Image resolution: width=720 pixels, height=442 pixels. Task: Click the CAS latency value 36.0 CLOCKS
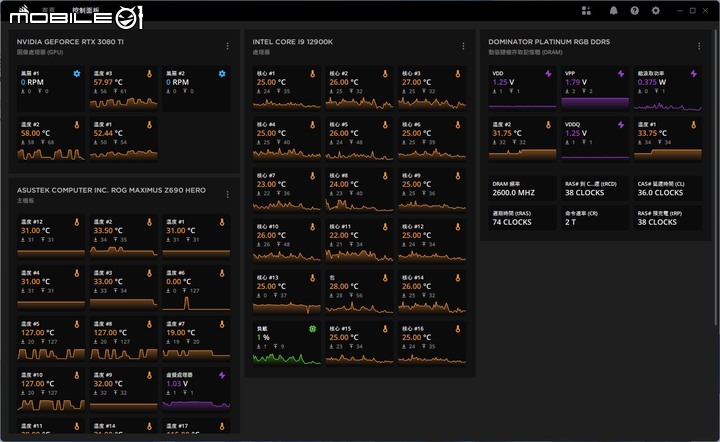click(660, 193)
